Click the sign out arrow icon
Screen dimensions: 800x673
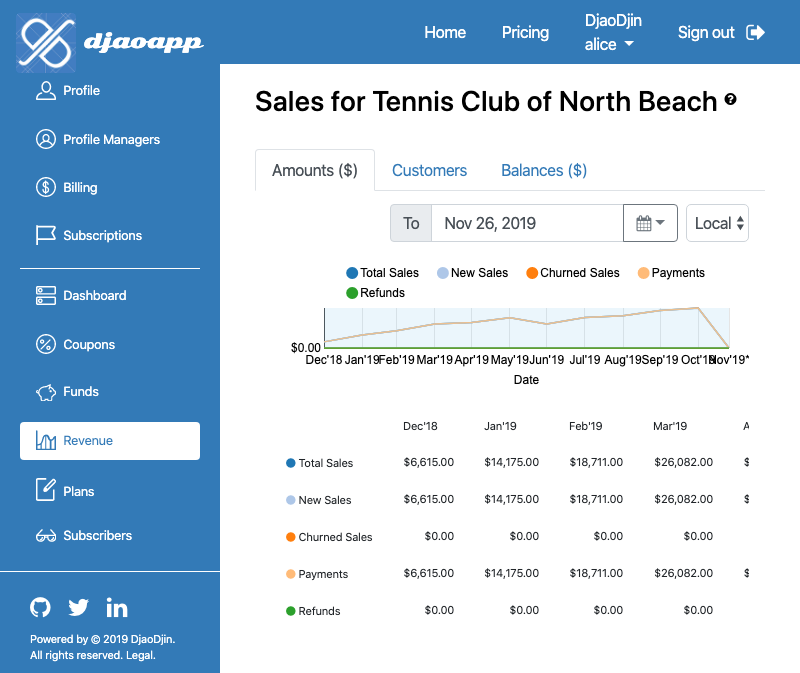[755, 33]
